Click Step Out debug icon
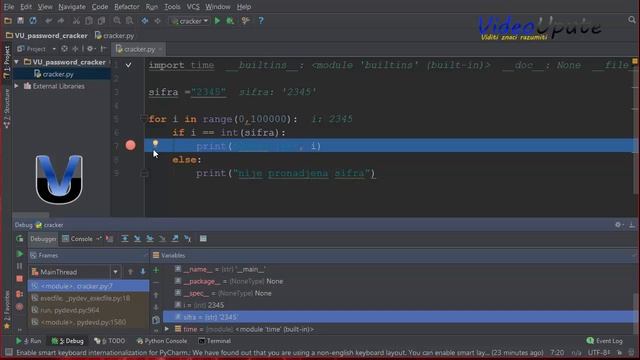Viewport: 640px width, 360px height. (x=175, y=239)
